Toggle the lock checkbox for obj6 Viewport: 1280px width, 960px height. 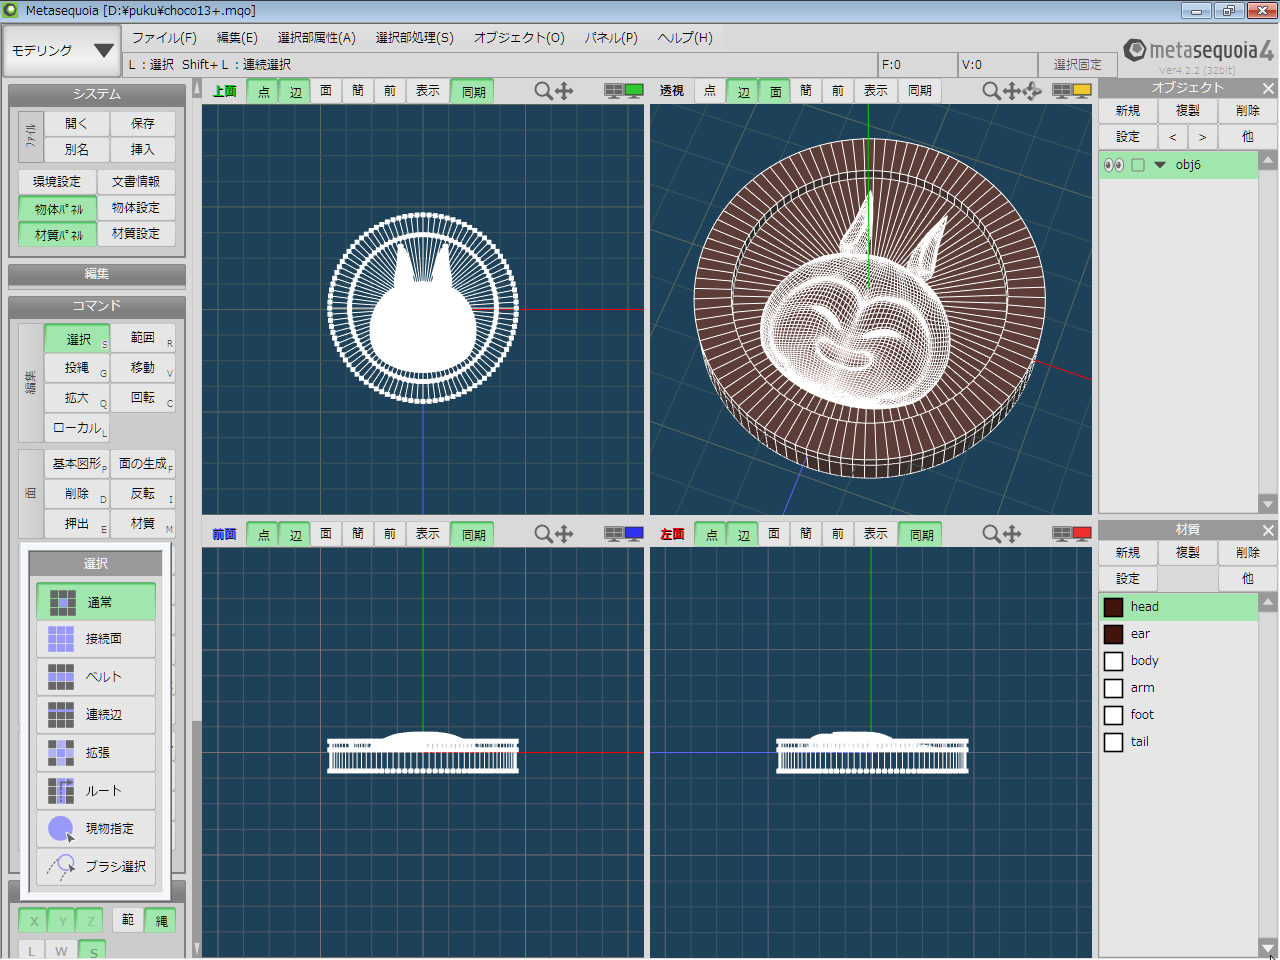(1138, 165)
